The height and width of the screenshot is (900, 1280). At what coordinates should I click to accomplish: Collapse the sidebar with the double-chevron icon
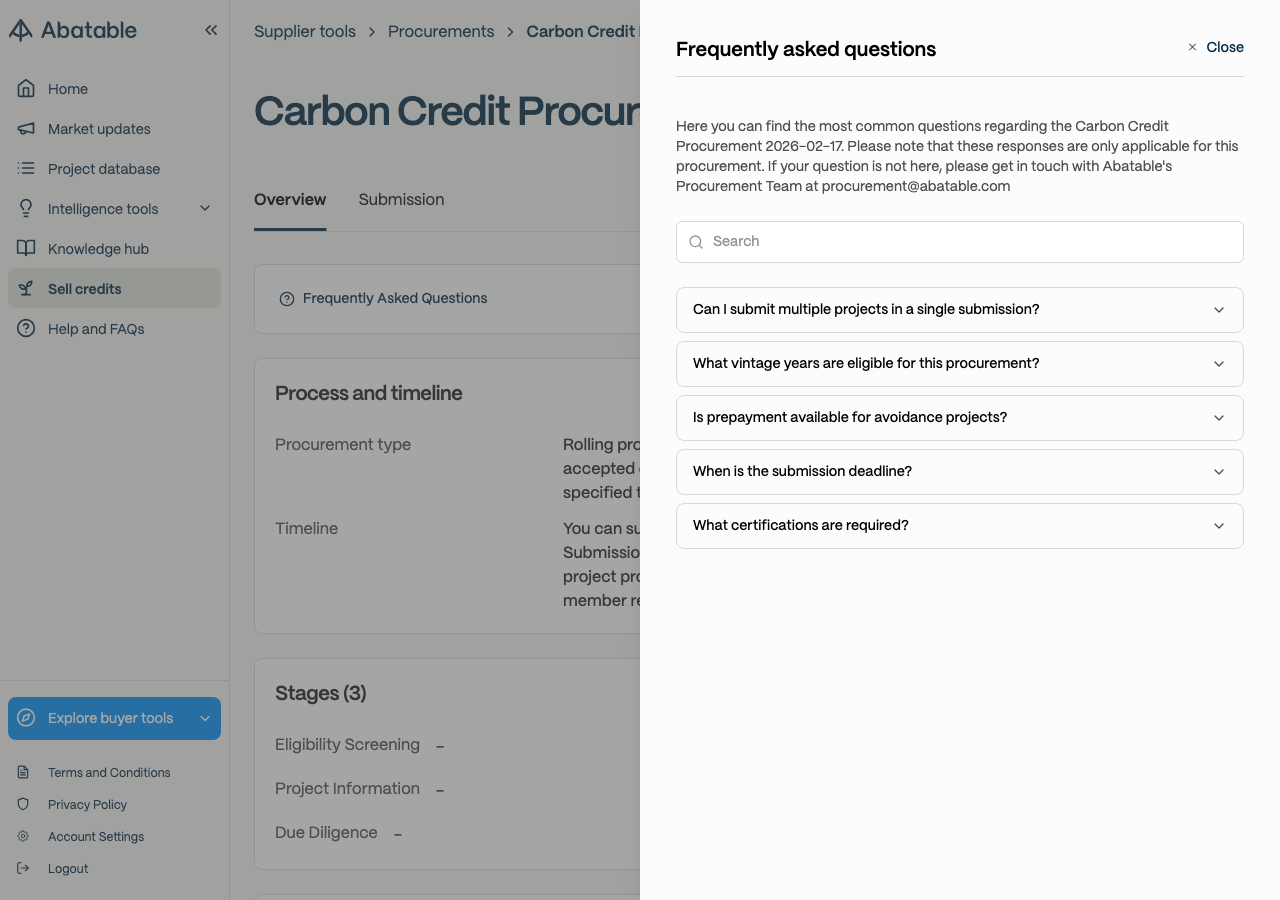[211, 30]
